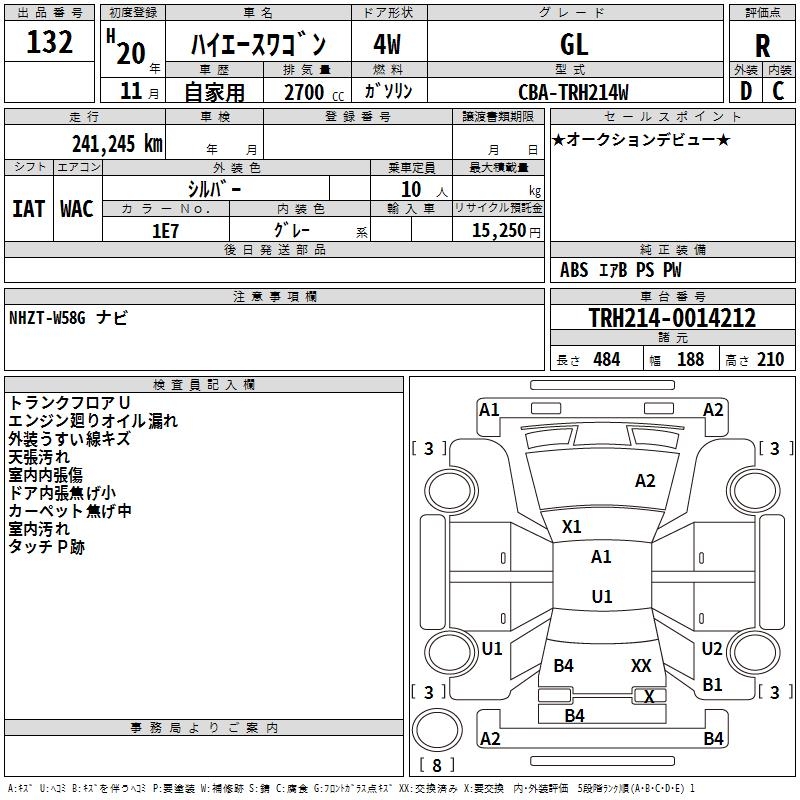Image resolution: width=800 pixels, height=800 pixels.
Task: Click the width value 188
Action: pos(690,359)
